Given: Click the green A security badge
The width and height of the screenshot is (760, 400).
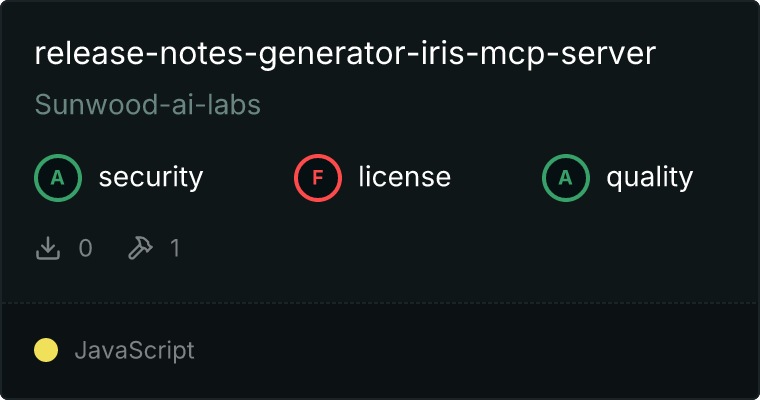Looking at the screenshot, I should 58,177.
